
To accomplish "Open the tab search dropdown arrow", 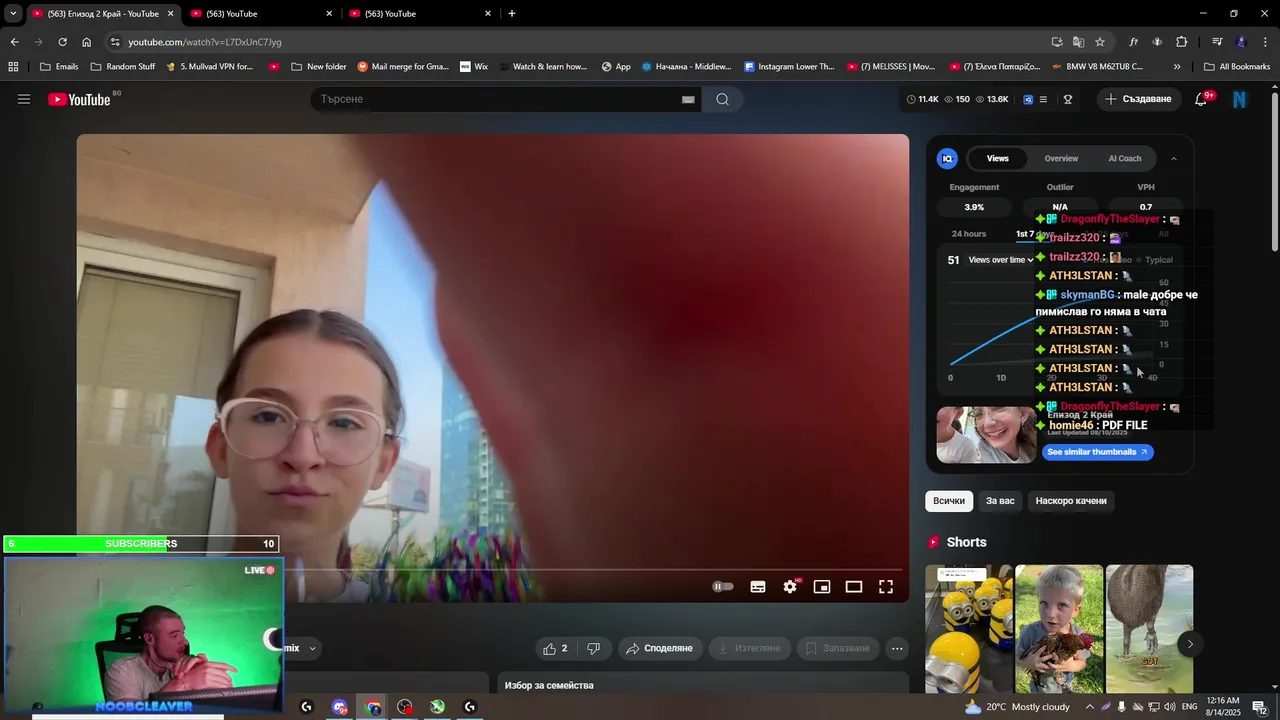I will [13, 13].
